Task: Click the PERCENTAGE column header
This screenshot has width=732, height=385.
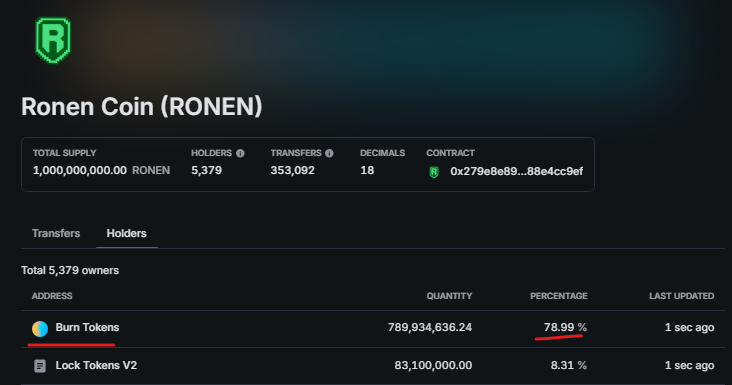Action: coord(559,296)
